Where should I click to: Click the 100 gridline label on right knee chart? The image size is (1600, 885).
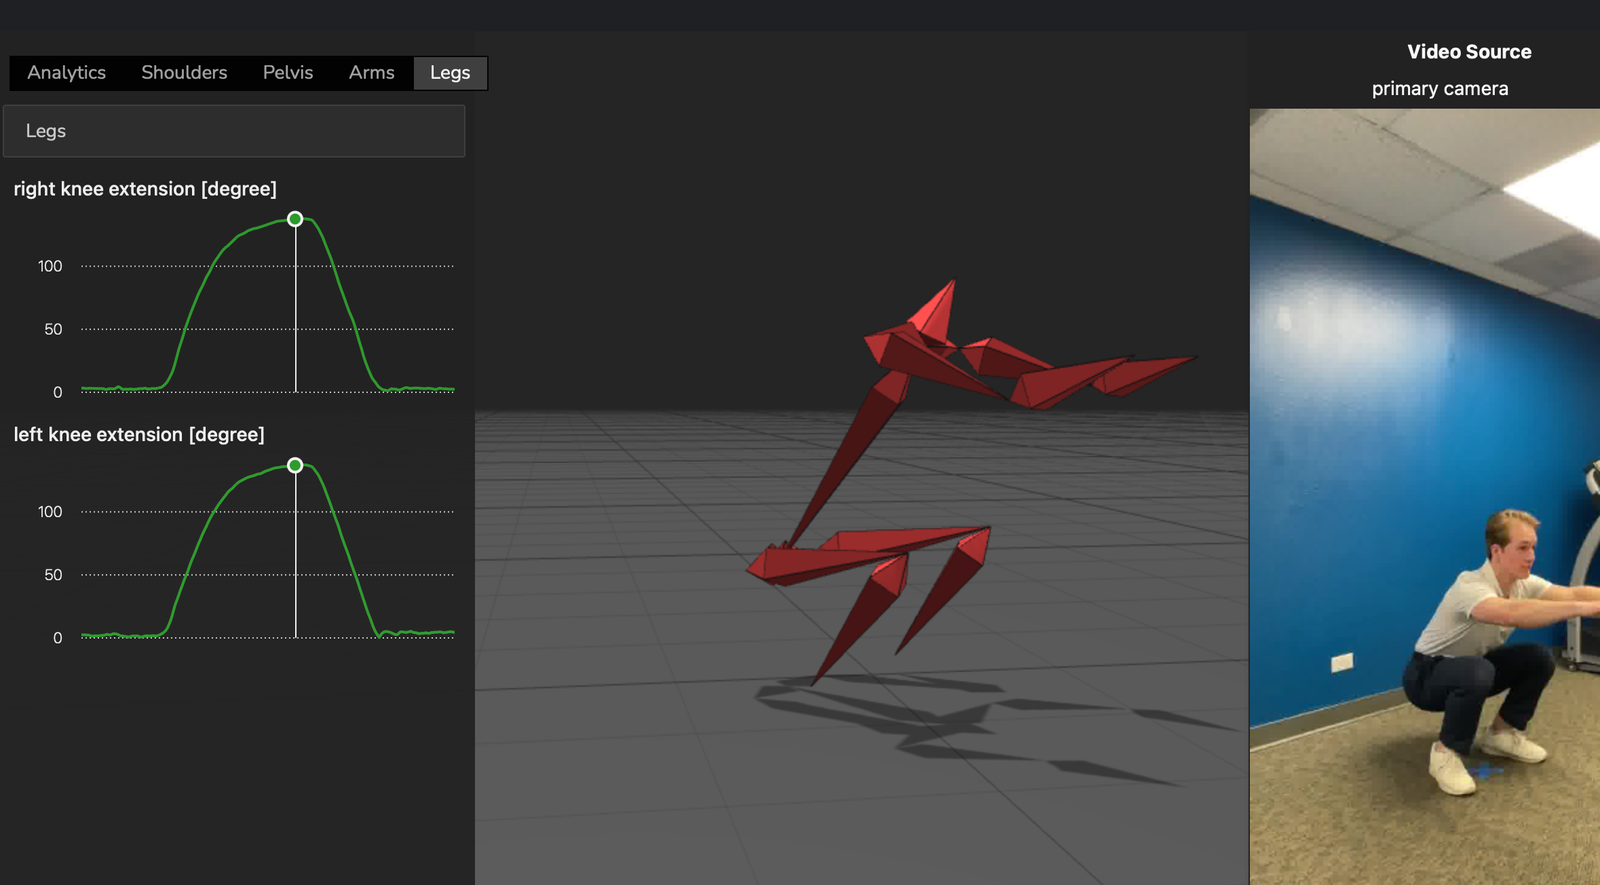(50, 266)
